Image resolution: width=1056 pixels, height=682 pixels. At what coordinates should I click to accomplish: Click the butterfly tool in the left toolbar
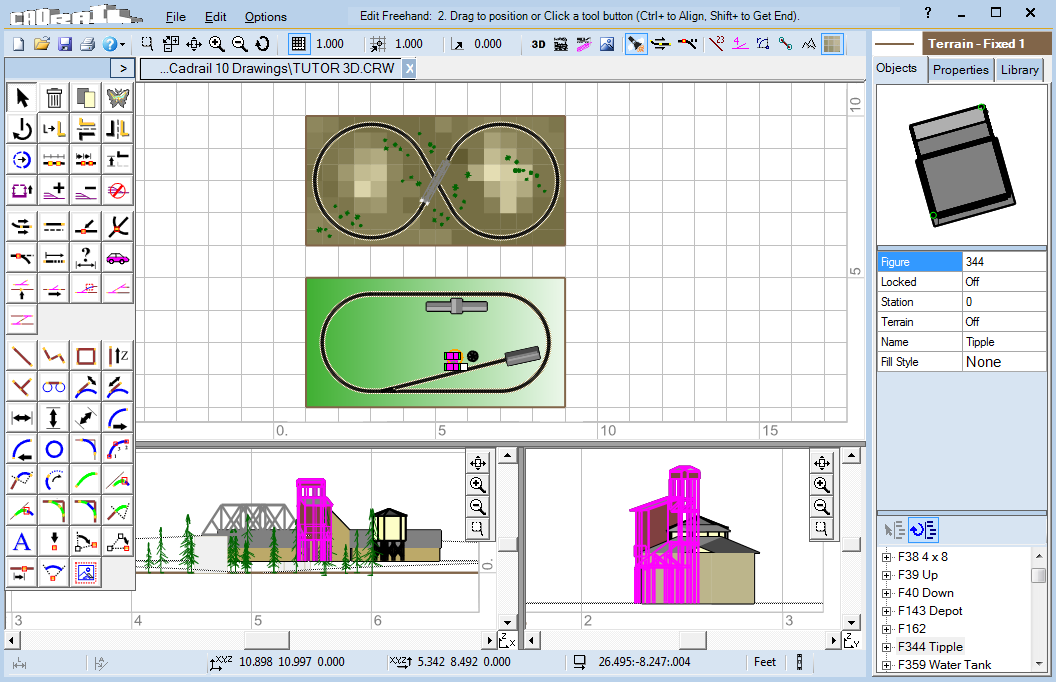pos(117,97)
